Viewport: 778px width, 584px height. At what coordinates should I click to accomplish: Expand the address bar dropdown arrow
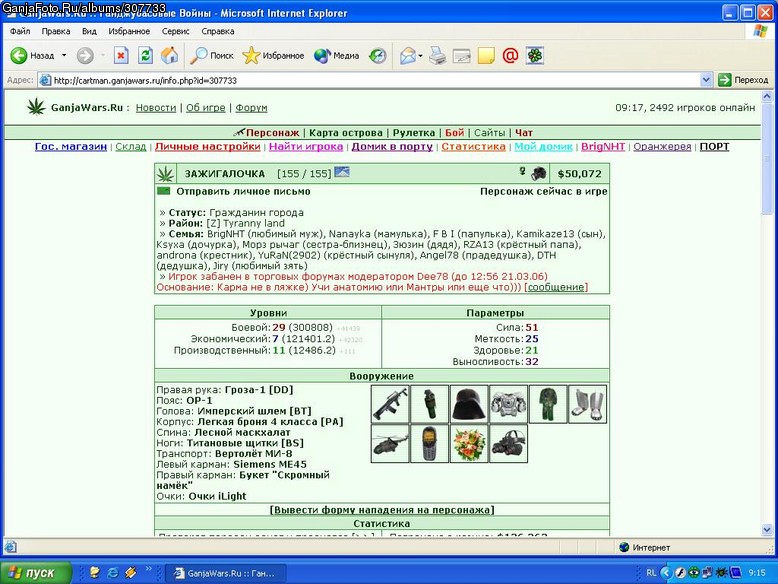706,79
